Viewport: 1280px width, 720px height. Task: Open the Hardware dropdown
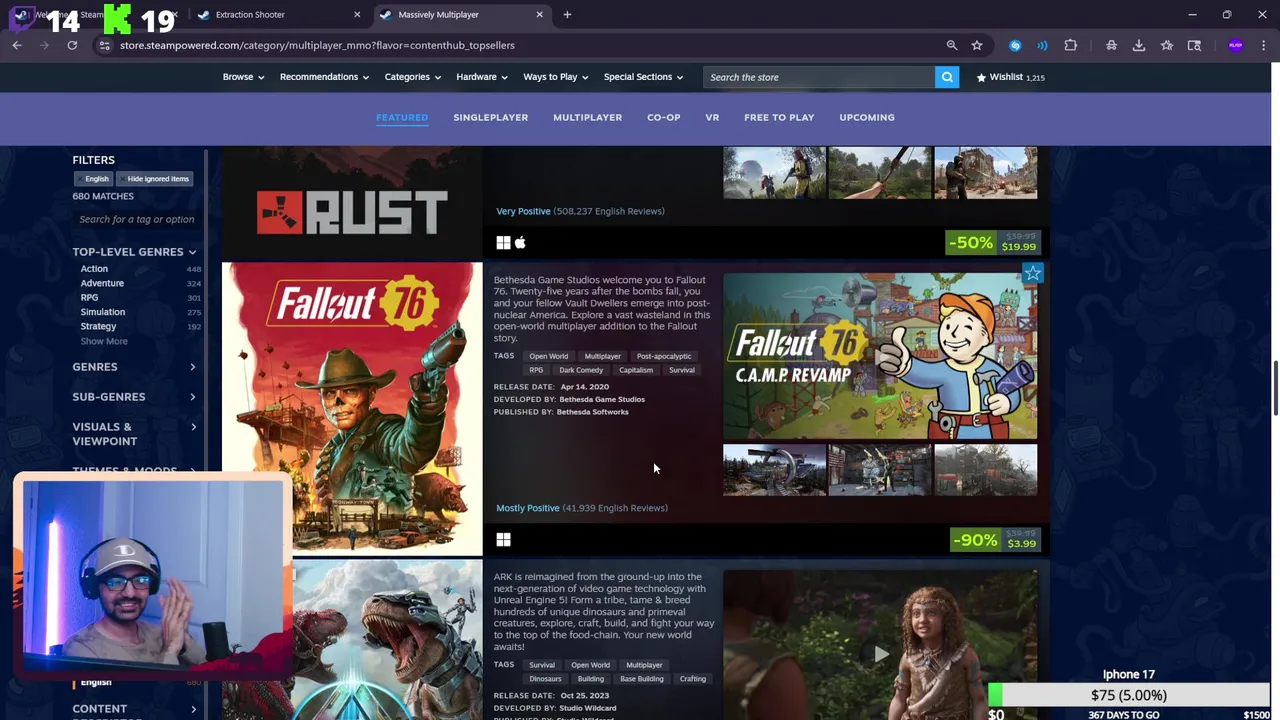pos(482,77)
